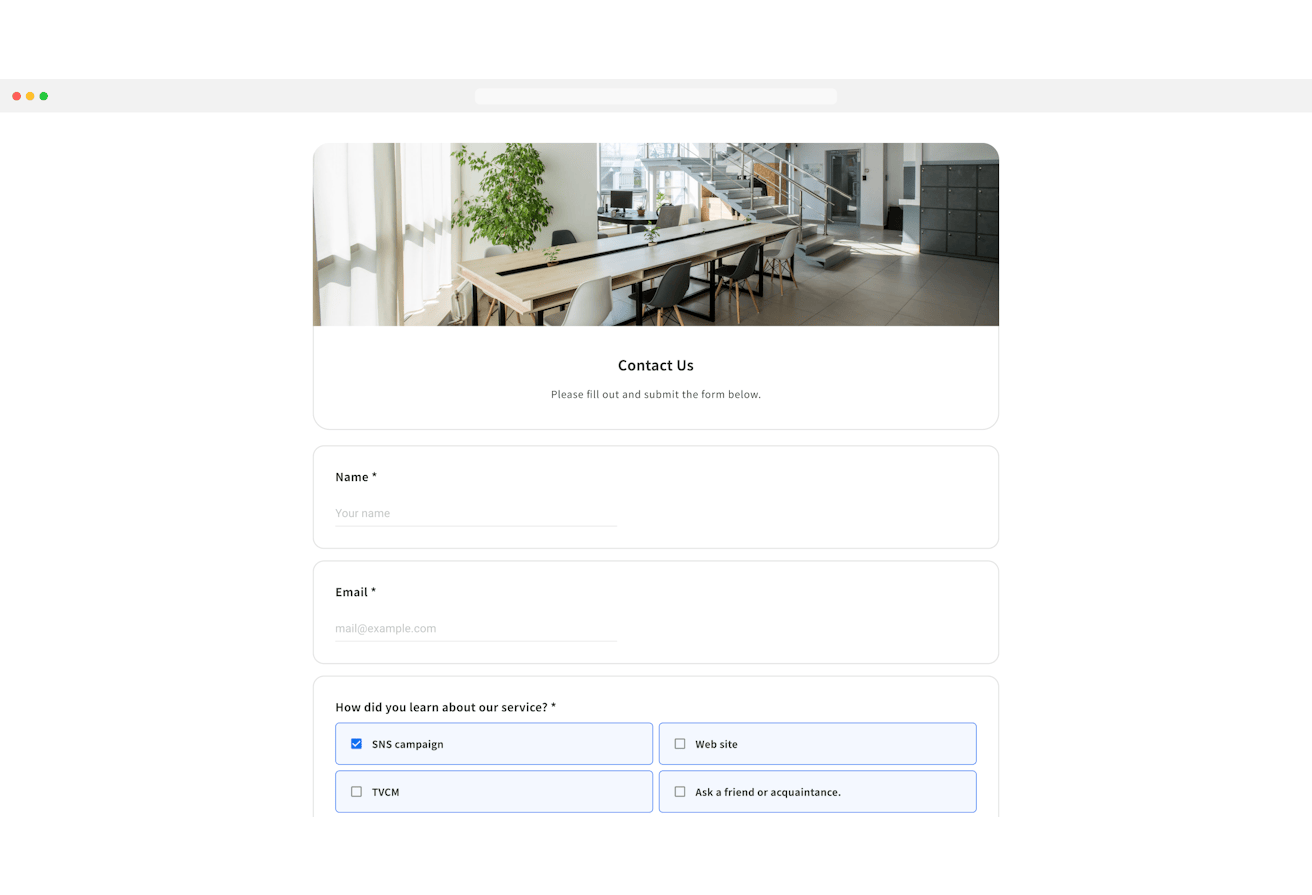The image size is (1312, 895).
Task: Click the yellow minimize window dot
Action: tap(30, 96)
